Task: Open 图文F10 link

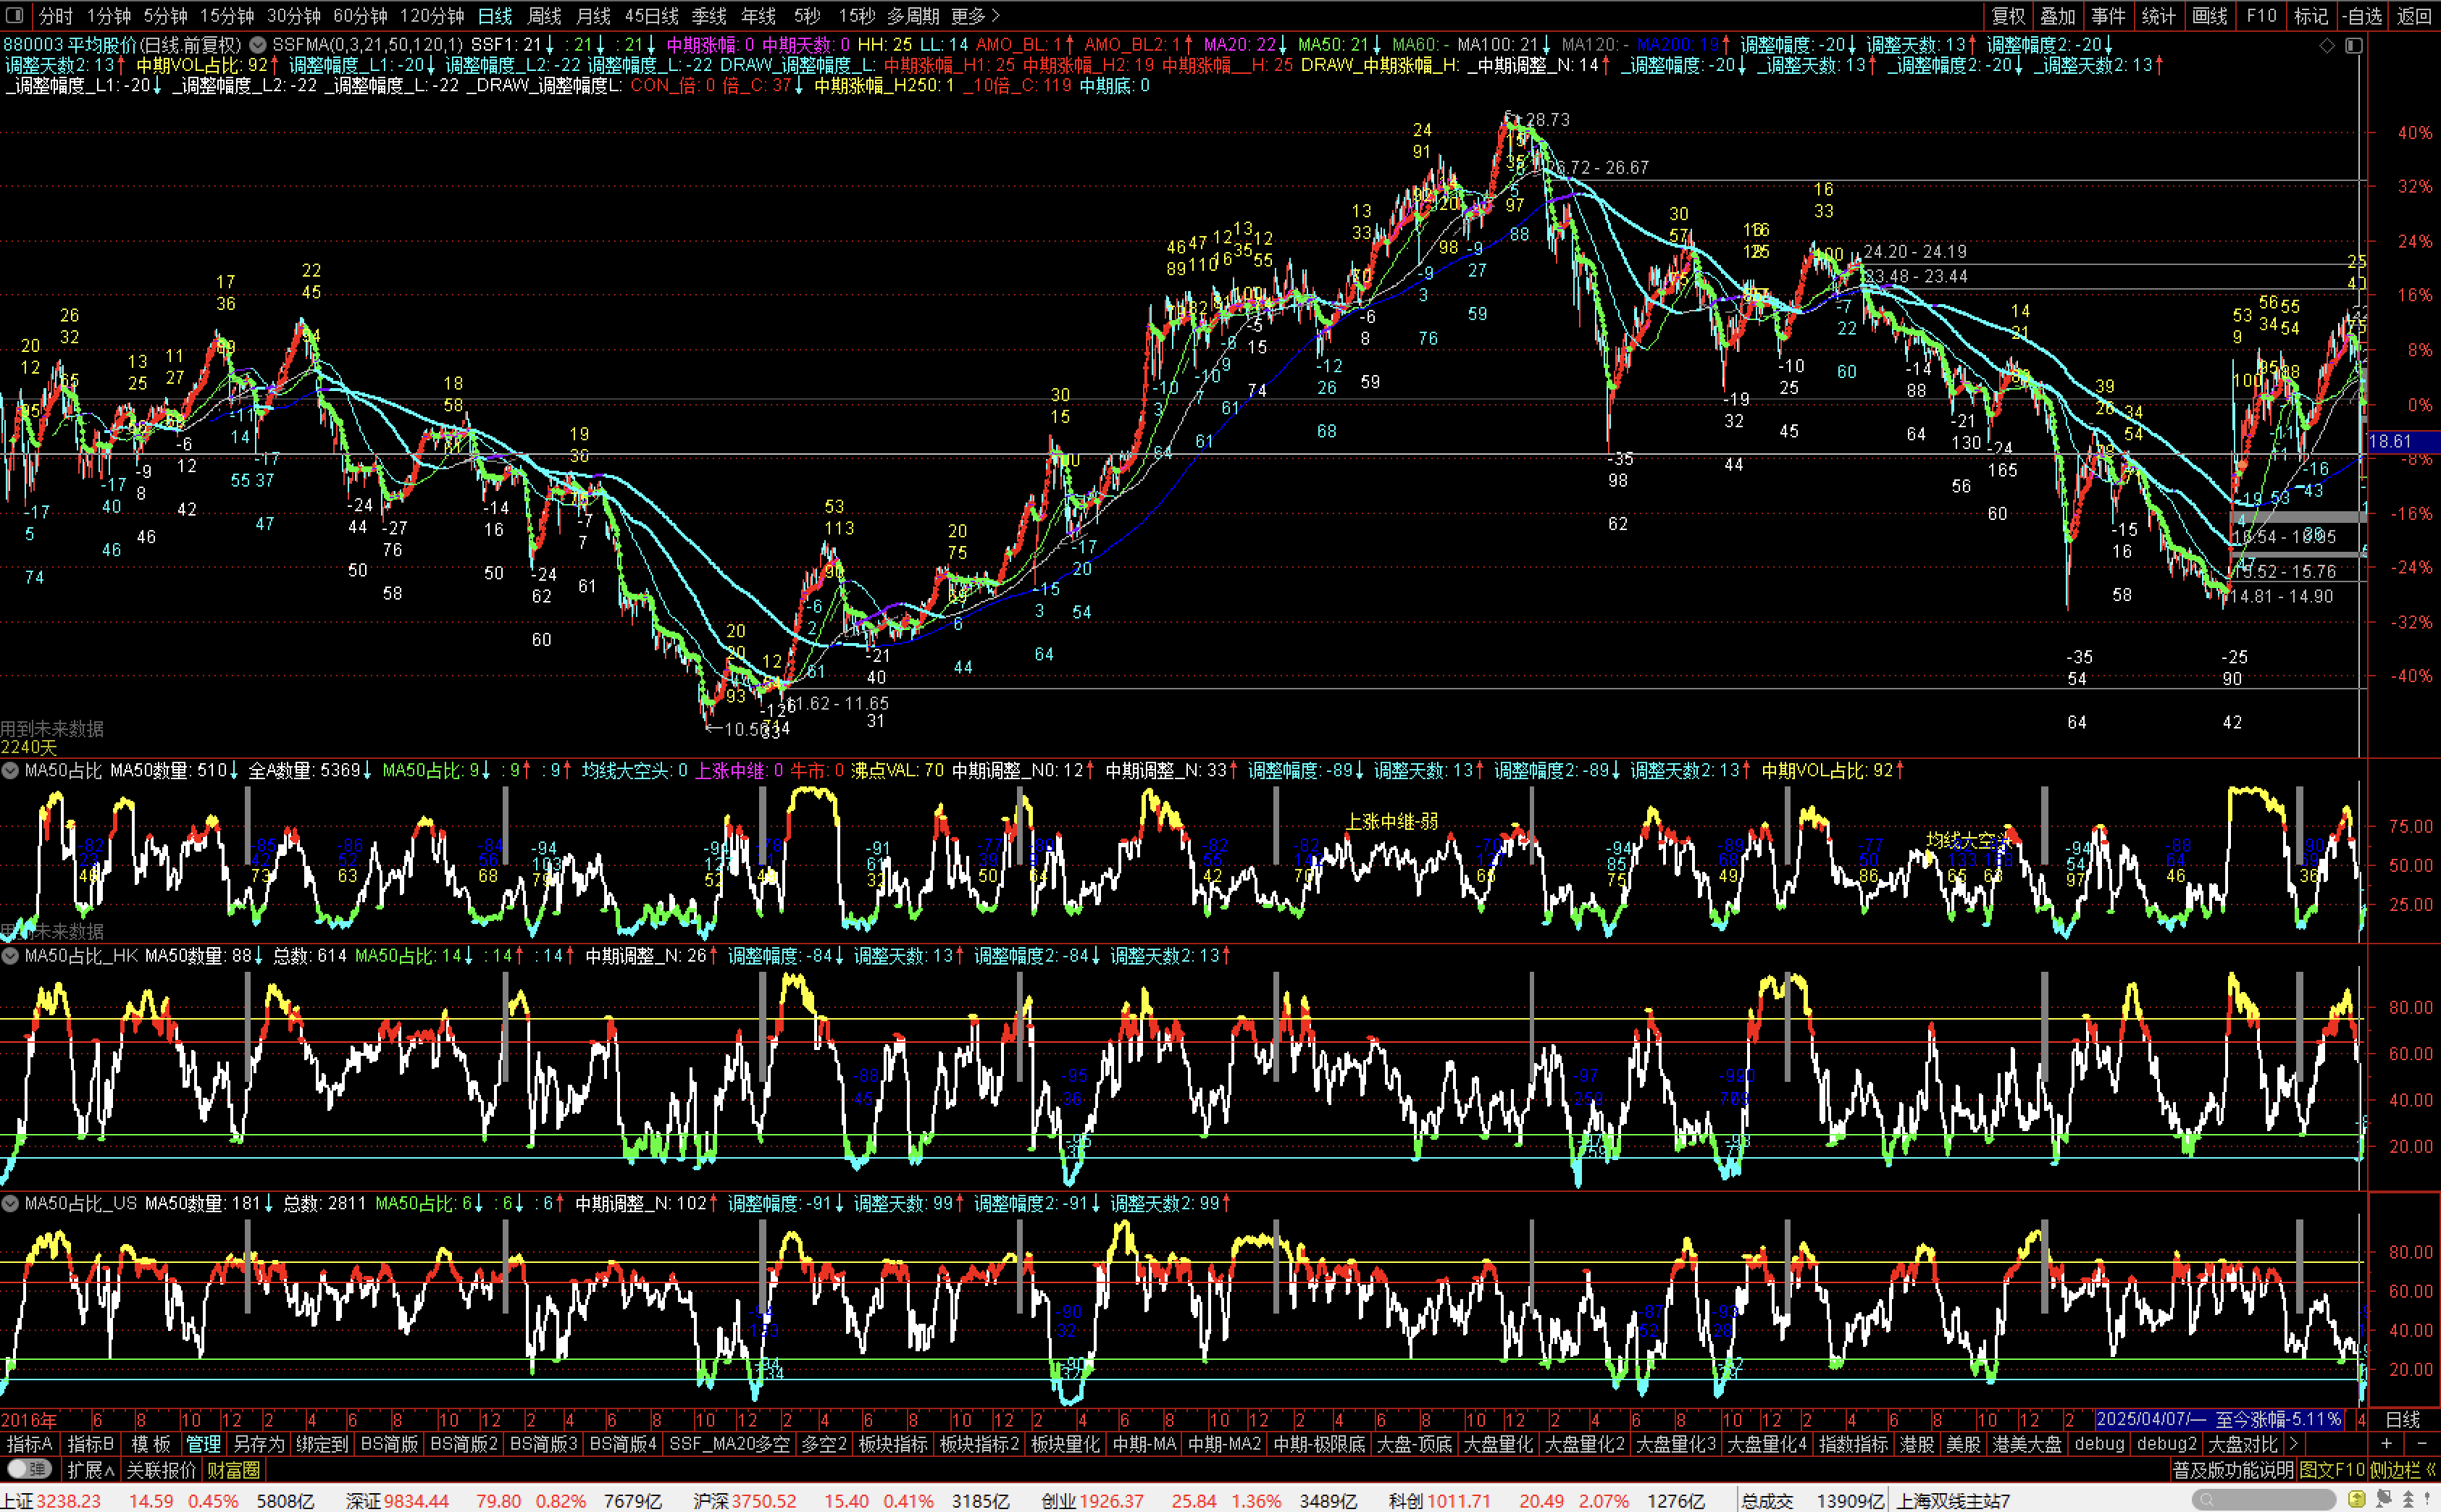Action: coord(2332,1469)
